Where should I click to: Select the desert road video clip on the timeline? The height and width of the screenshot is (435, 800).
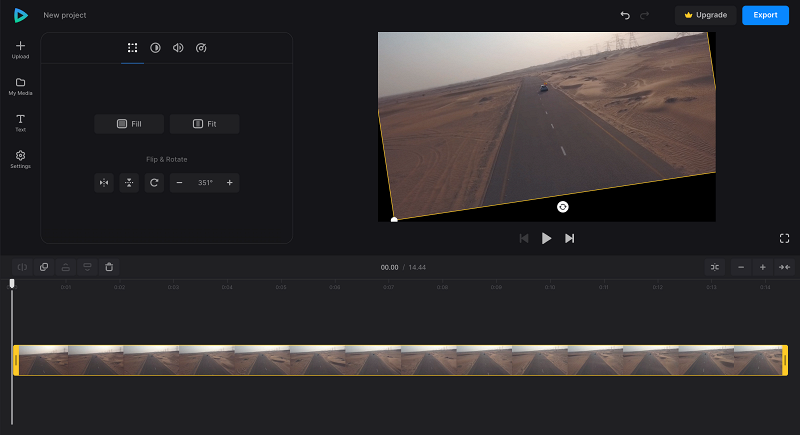click(401, 361)
